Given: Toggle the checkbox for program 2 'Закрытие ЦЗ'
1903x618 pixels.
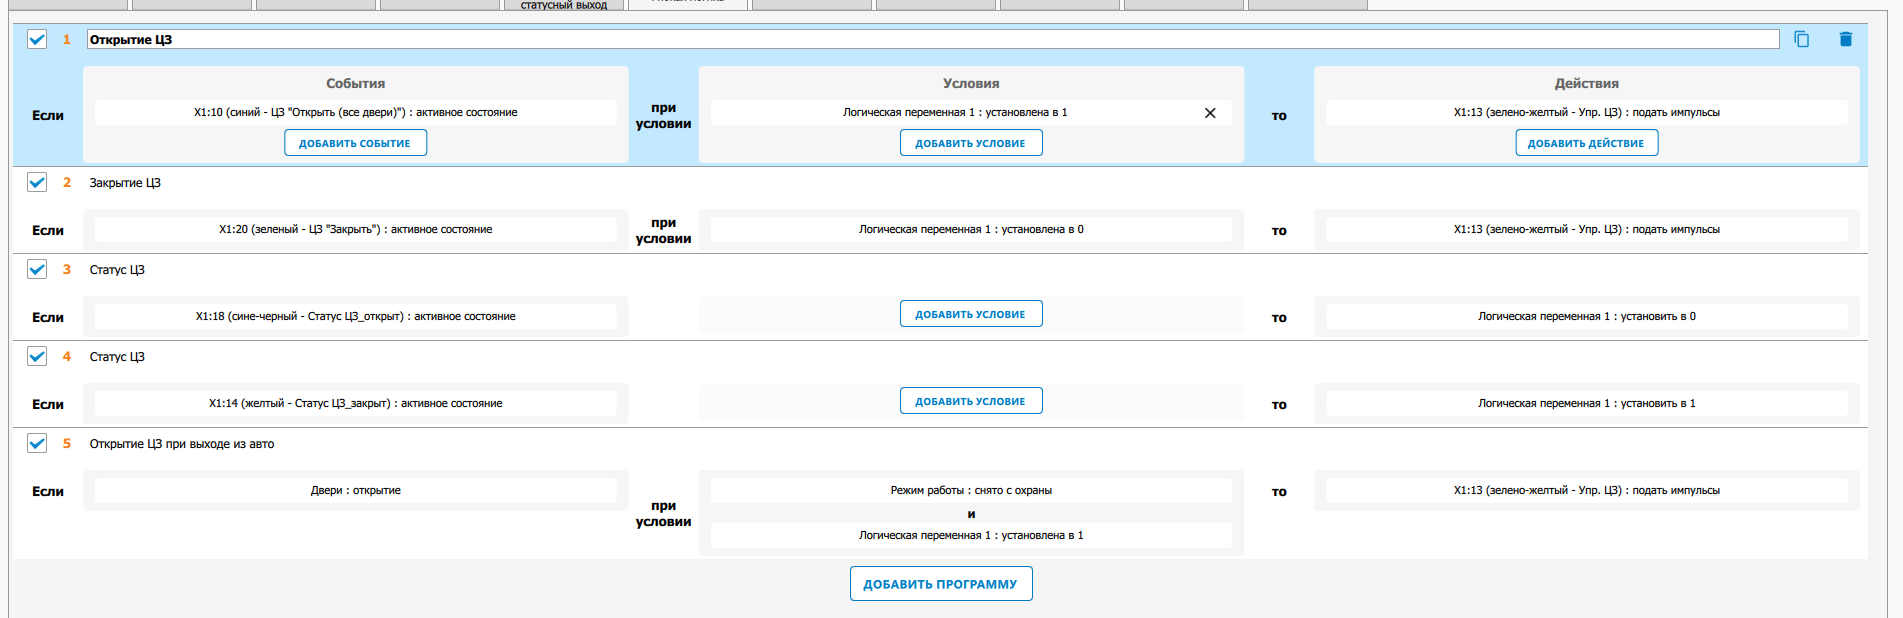Looking at the screenshot, I should coord(37,182).
